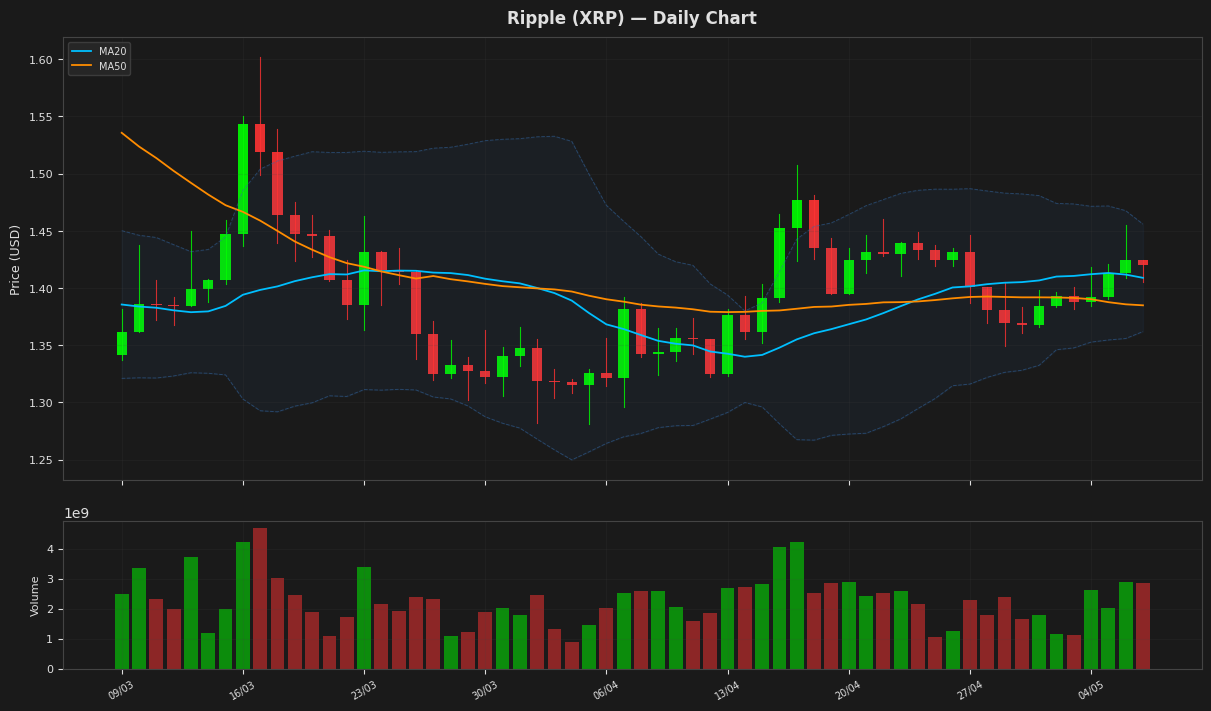
Task: Click the 1.35 price tick label
Action: coord(40,346)
